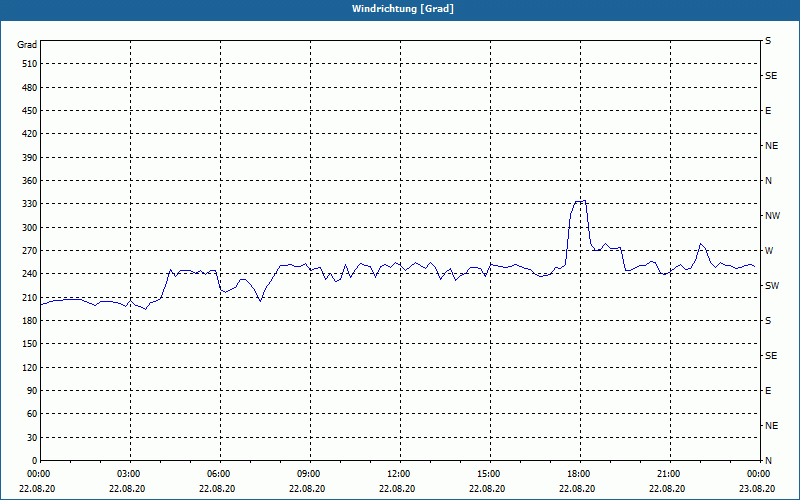Select the 270 y-axis tick label
The image size is (800, 500).
click(x=29, y=251)
